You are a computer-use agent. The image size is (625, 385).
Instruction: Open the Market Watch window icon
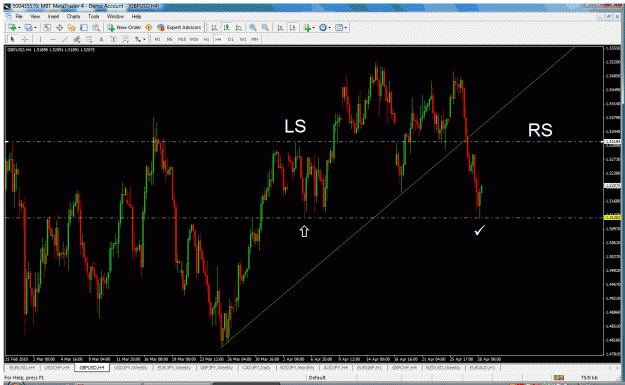(x=47, y=27)
